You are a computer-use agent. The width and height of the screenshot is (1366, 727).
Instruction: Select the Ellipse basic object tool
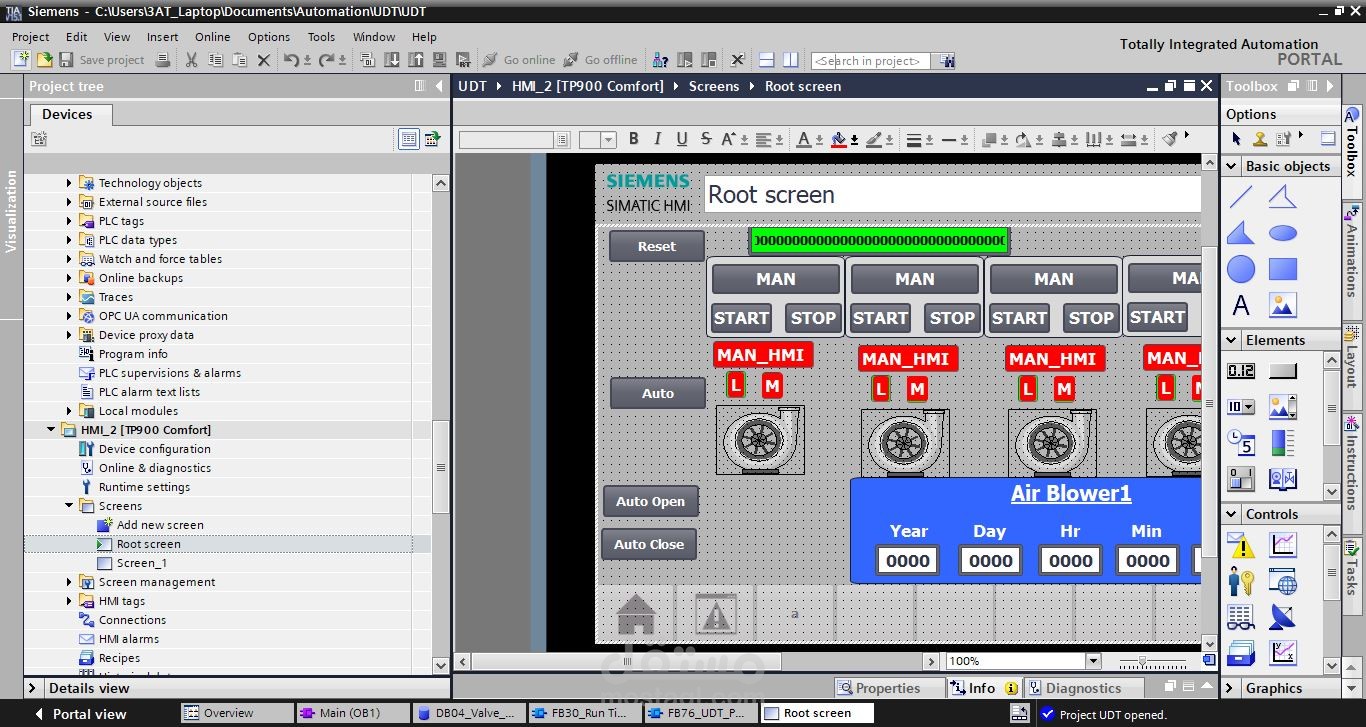pos(1283,232)
